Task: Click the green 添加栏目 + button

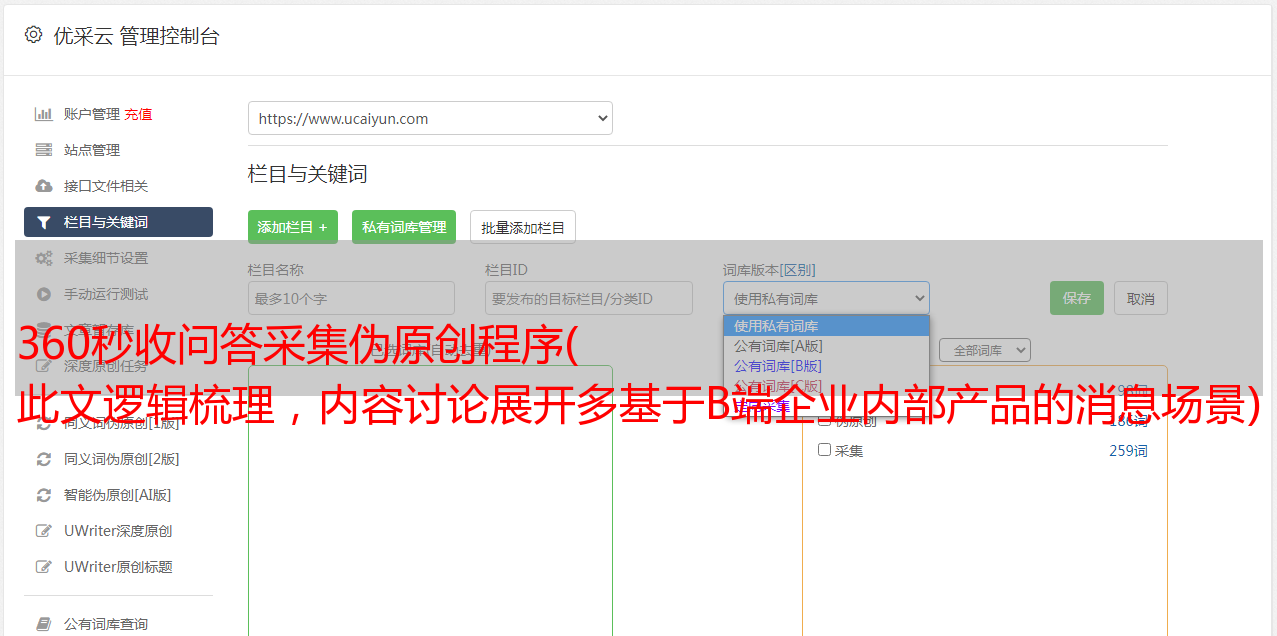Action: 293,227
